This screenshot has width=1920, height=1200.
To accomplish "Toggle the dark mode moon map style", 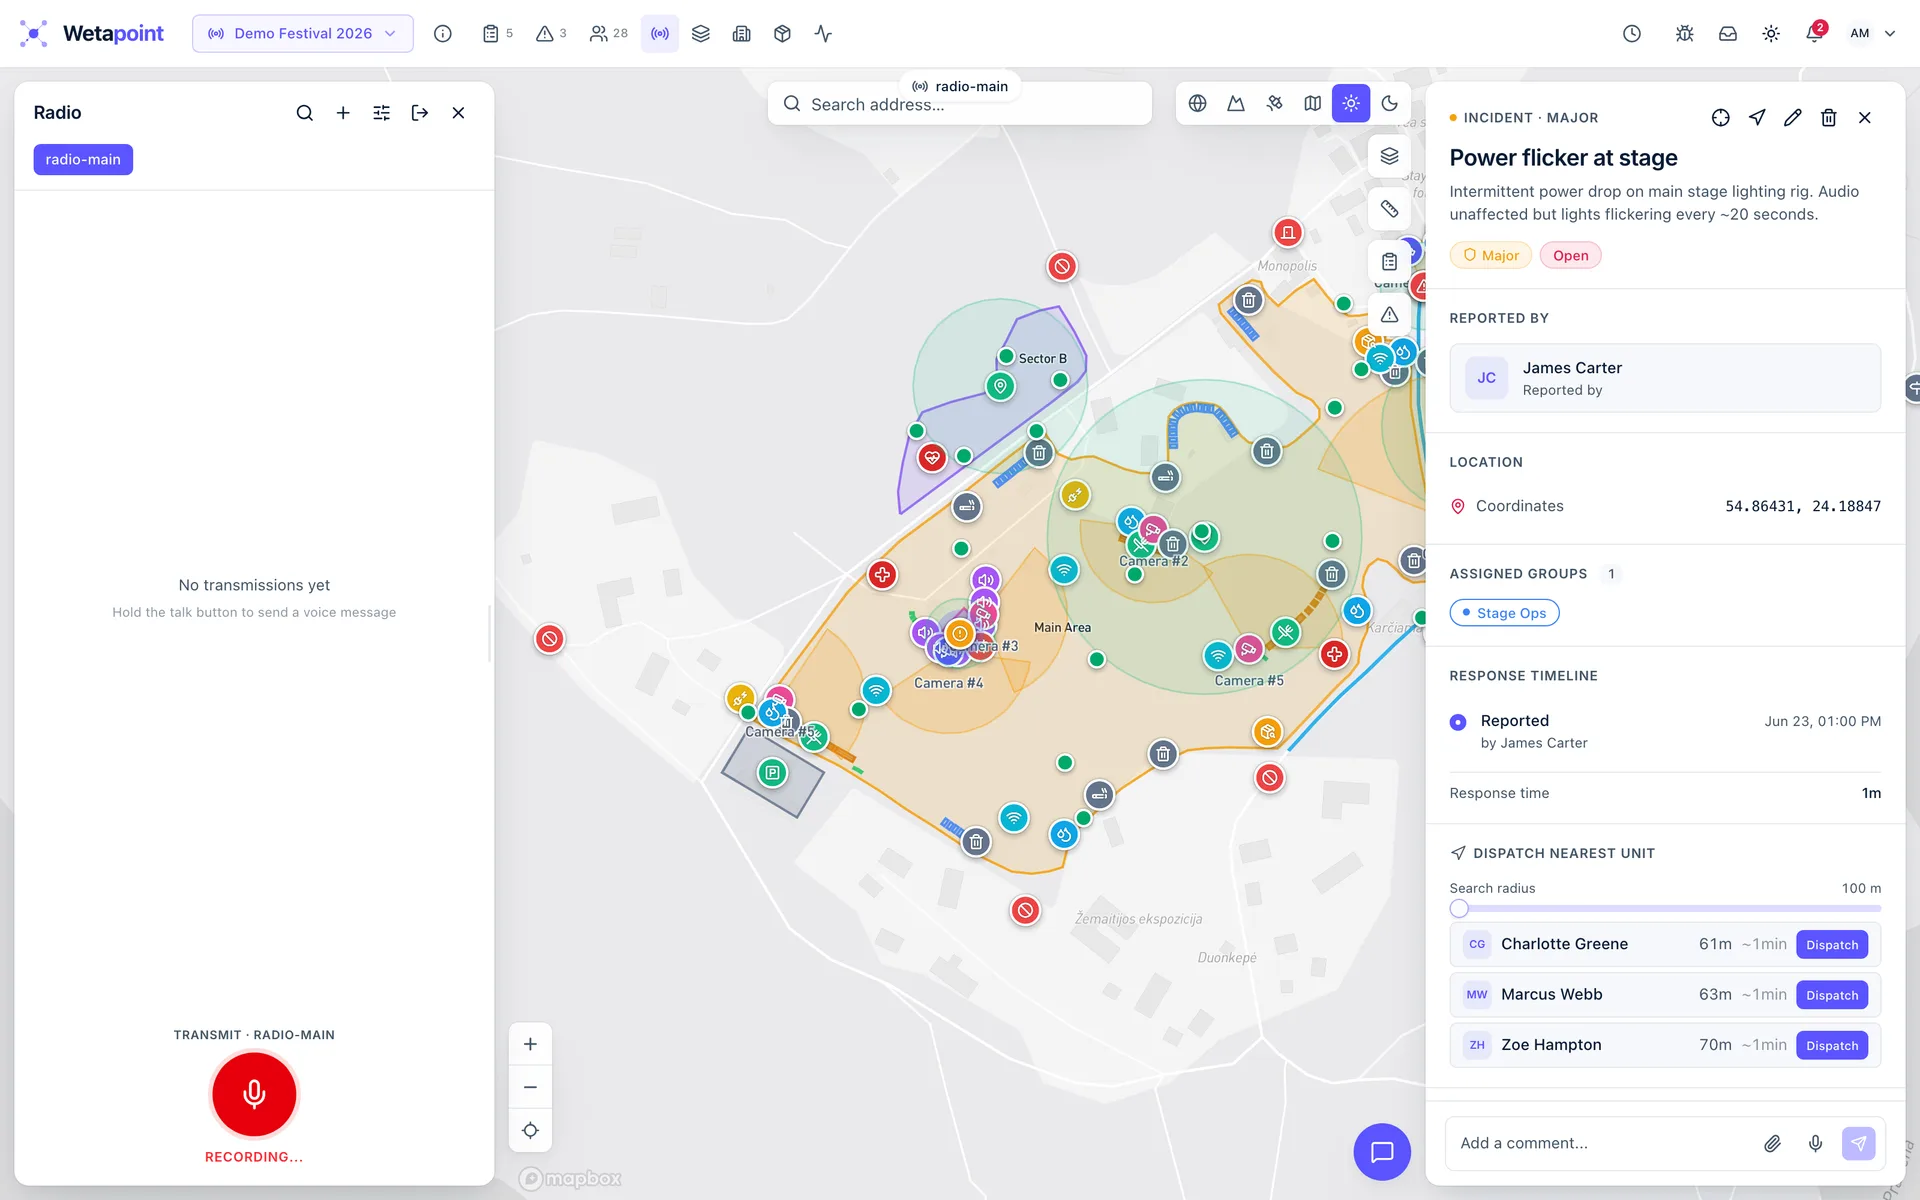I will (1389, 103).
